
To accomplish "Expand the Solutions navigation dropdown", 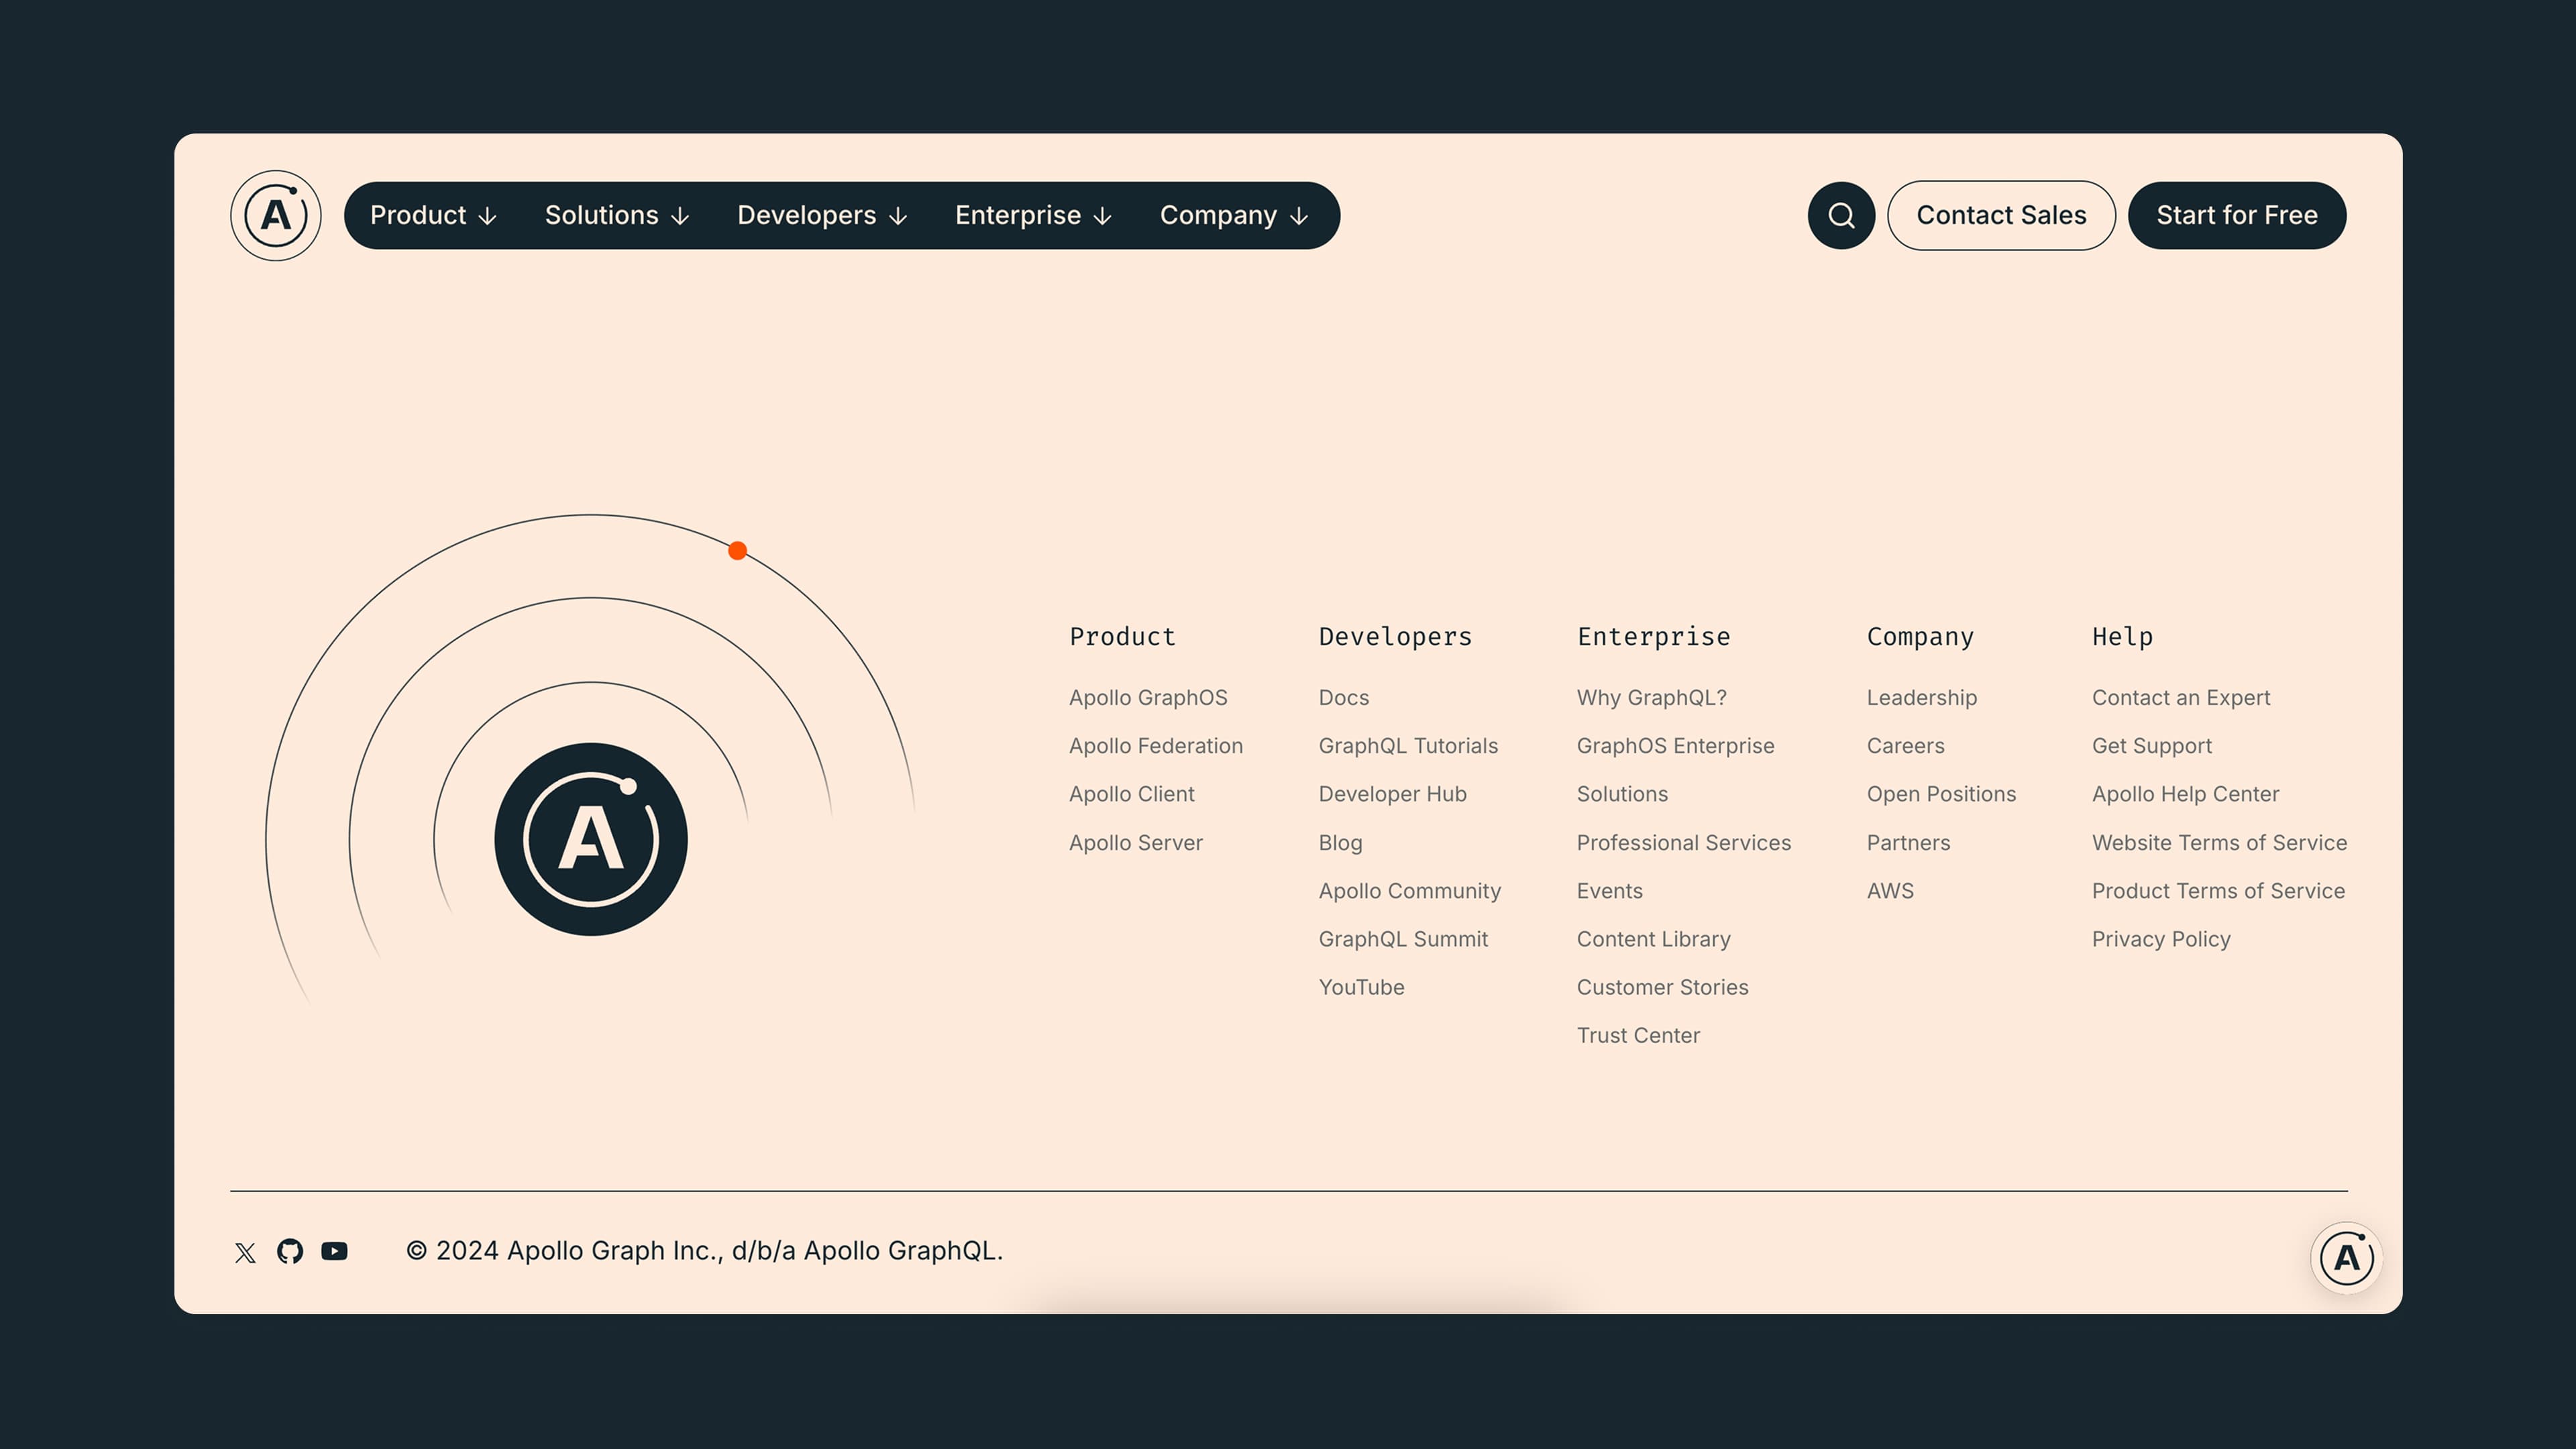I will (617, 215).
